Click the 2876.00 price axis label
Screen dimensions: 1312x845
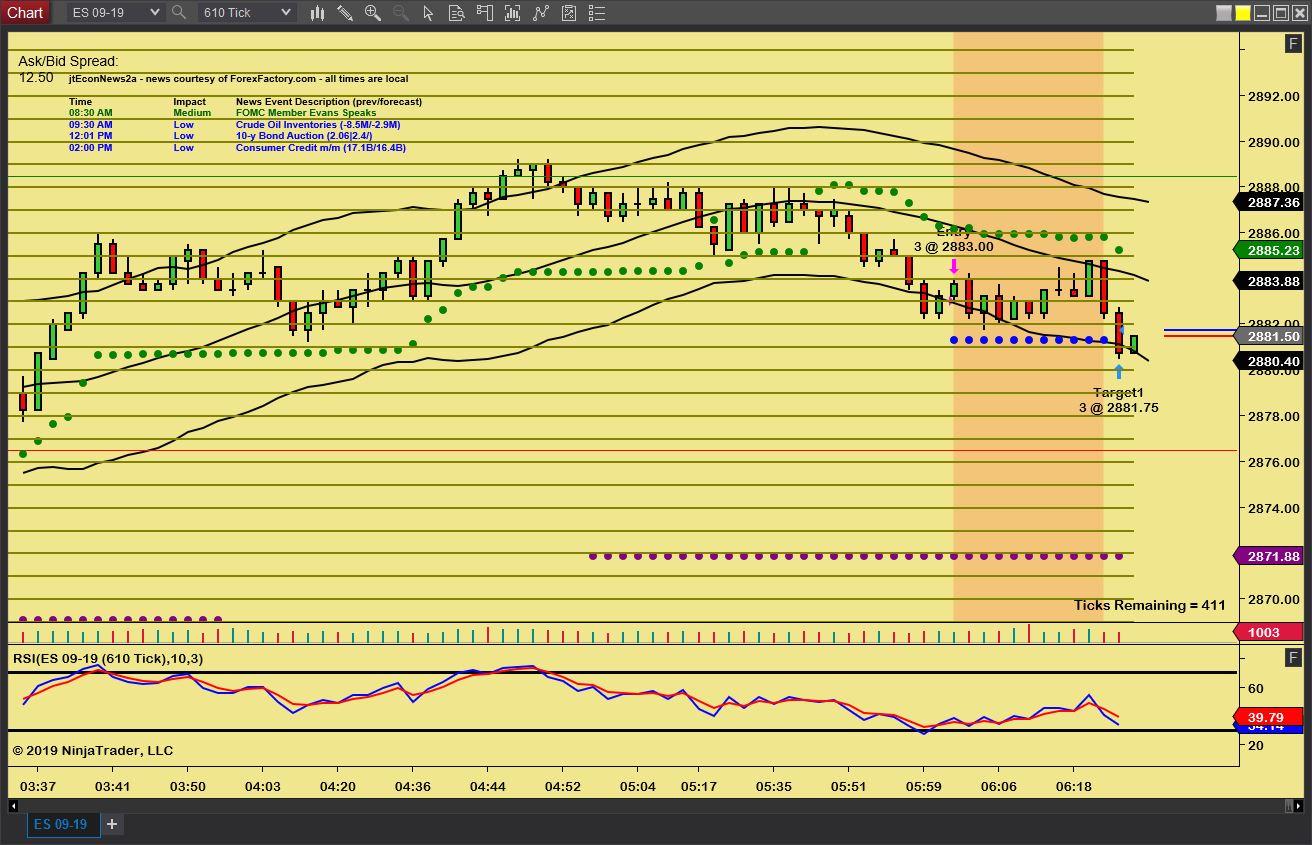tap(1273, 462)
